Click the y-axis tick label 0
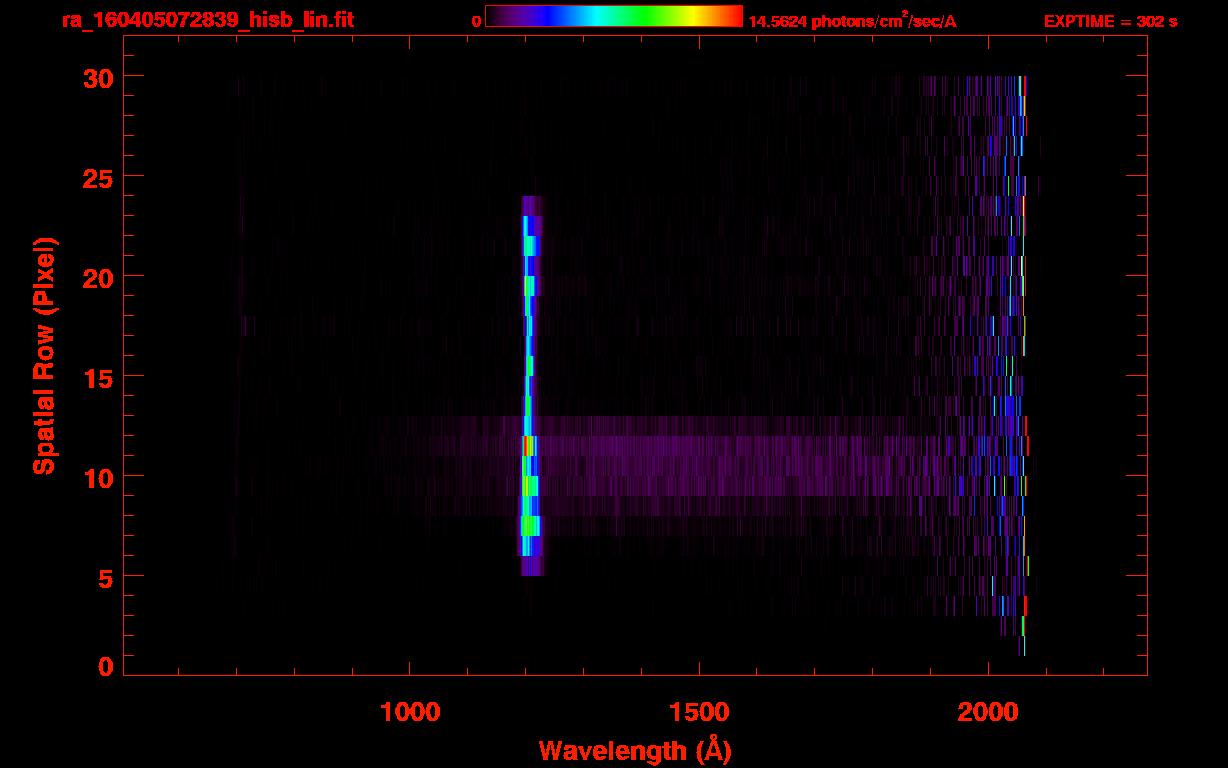 [106, 666]
